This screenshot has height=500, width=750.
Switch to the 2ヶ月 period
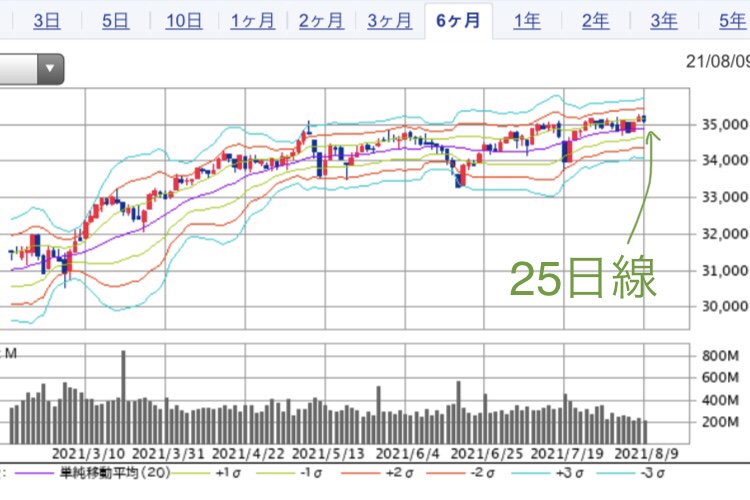(321, 21)
